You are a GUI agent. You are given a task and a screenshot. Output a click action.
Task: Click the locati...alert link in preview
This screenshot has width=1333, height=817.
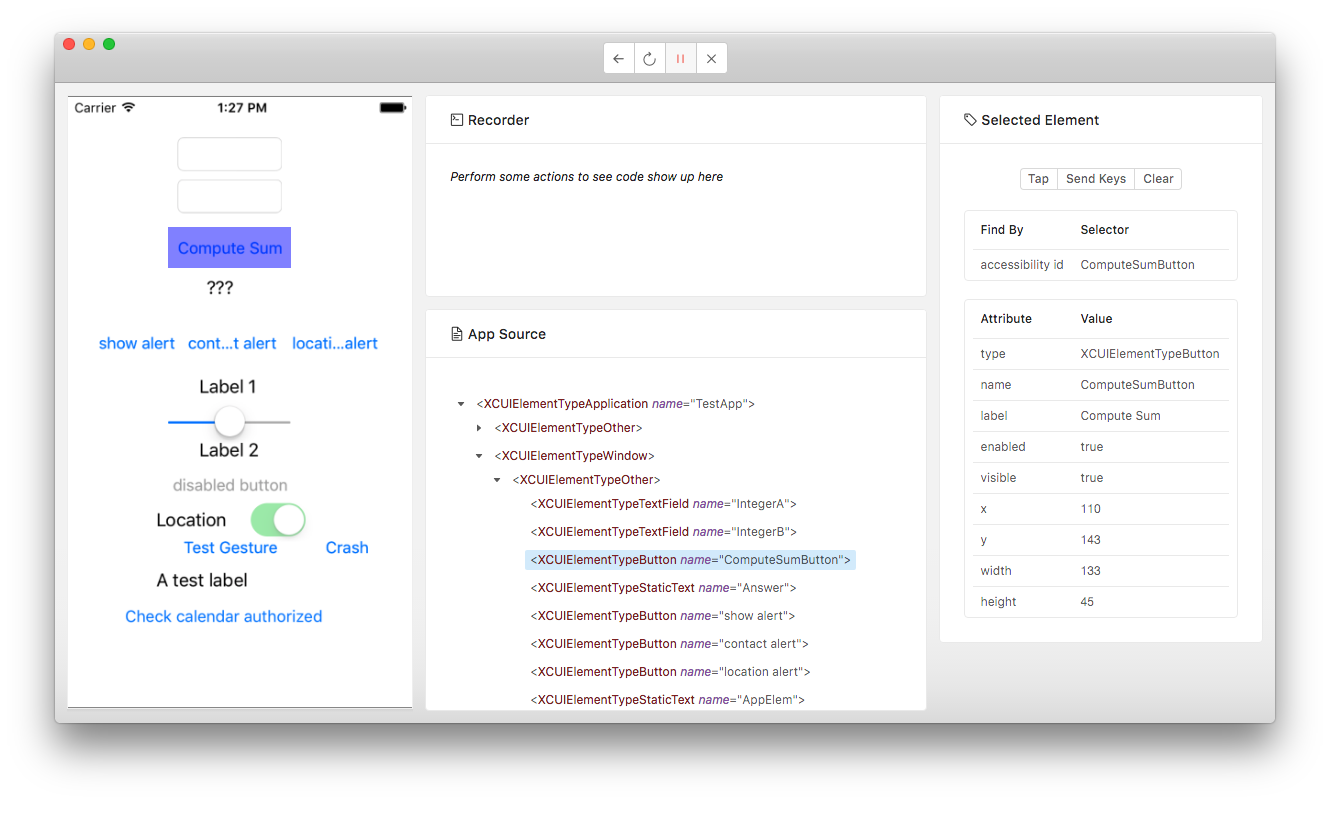(335, 343)
